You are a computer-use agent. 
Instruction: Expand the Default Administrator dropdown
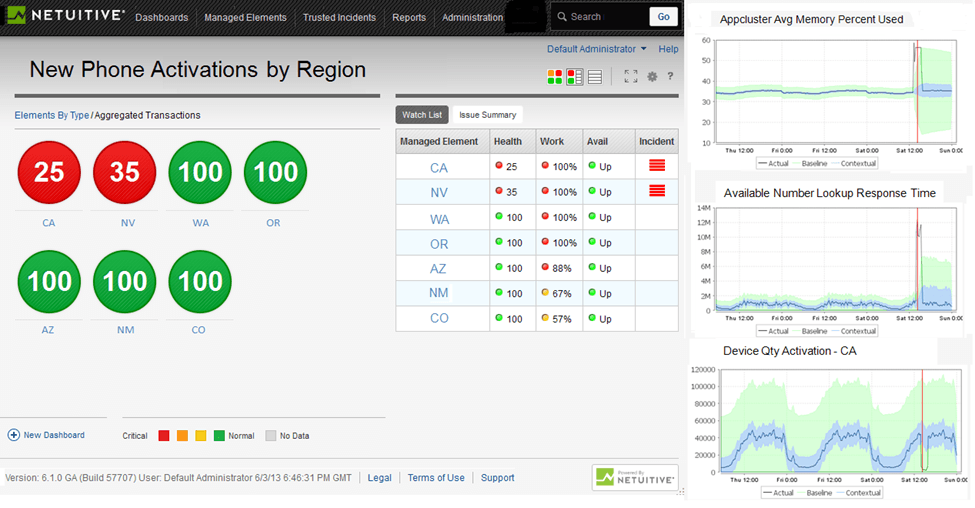pyautogui.click(x=596, y=49)
